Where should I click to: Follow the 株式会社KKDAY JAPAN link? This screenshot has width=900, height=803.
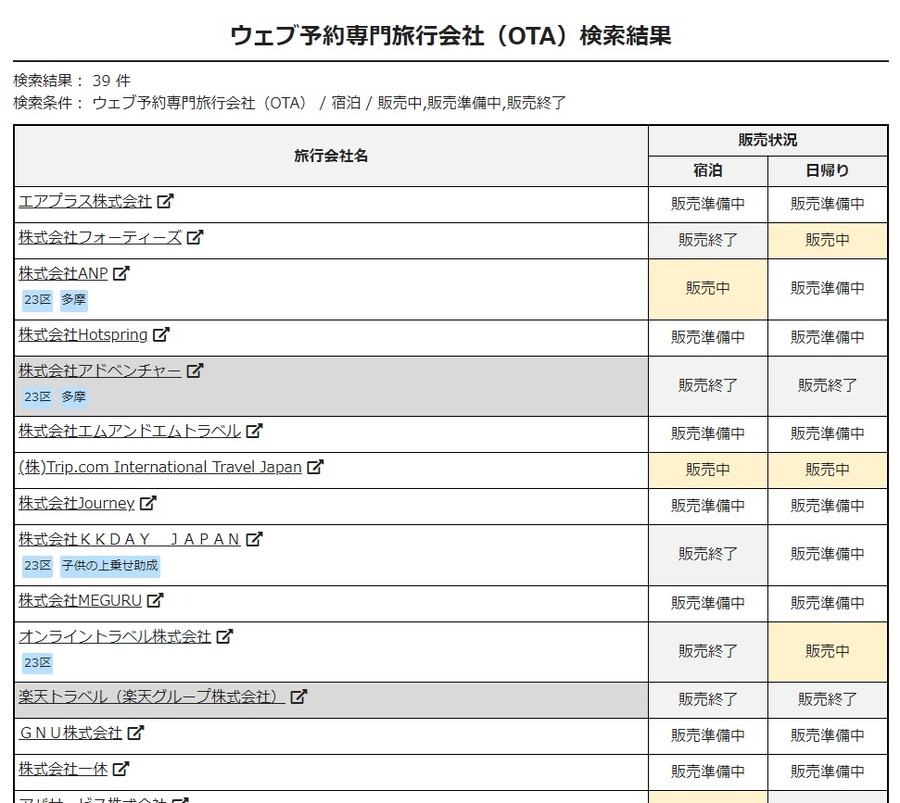(x=130, y=540)
